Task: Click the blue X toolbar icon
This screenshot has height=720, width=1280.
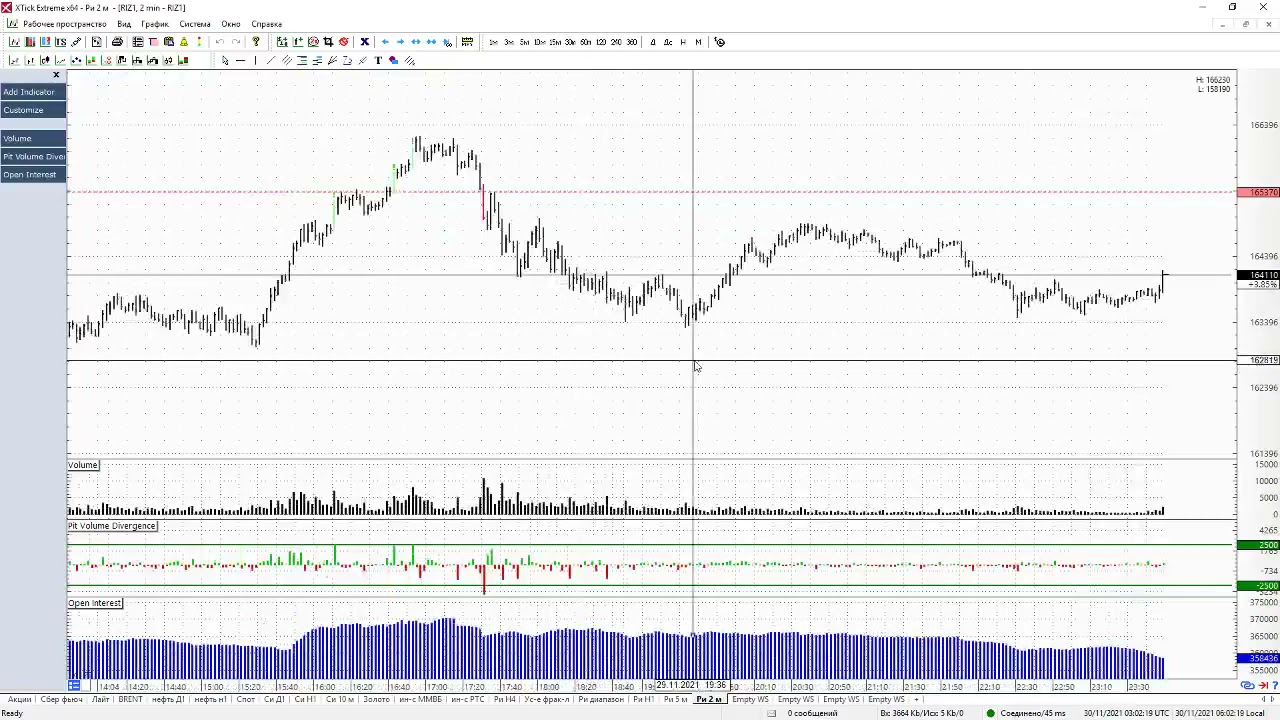Action: (364, 42)
